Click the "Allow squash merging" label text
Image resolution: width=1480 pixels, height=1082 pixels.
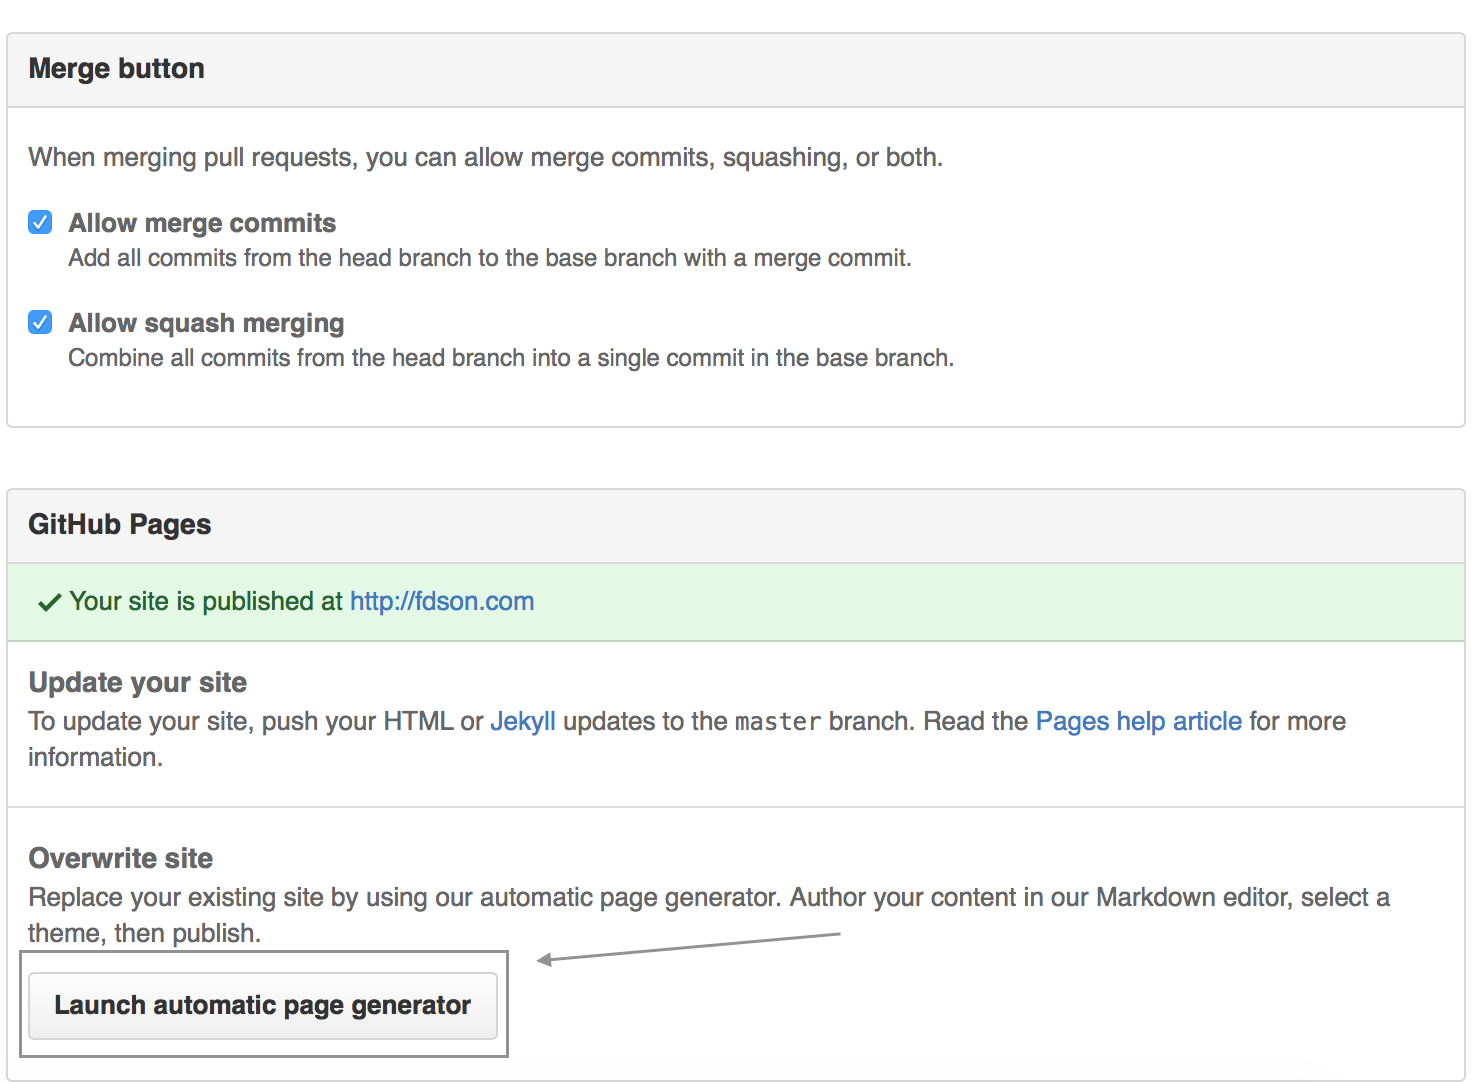[206, 323]
